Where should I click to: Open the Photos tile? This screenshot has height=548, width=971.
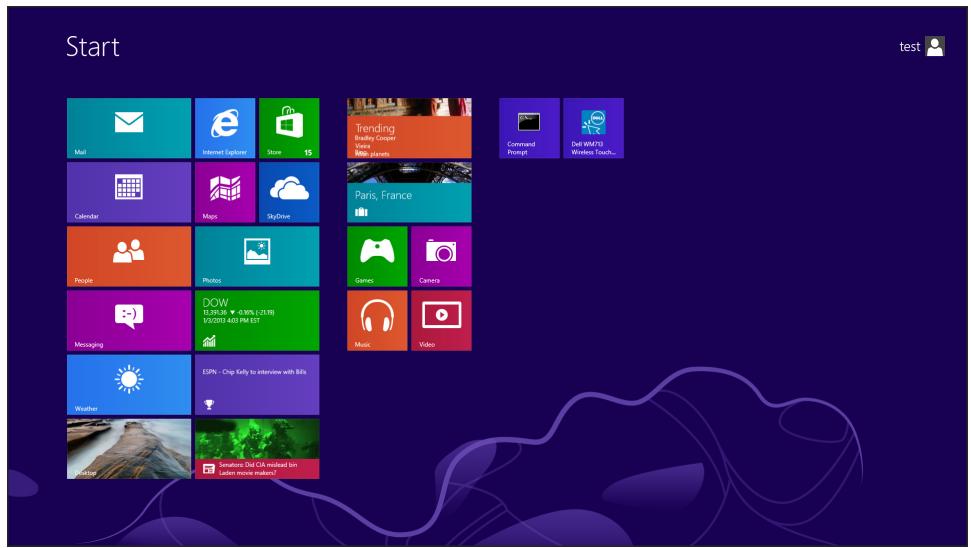257,256
